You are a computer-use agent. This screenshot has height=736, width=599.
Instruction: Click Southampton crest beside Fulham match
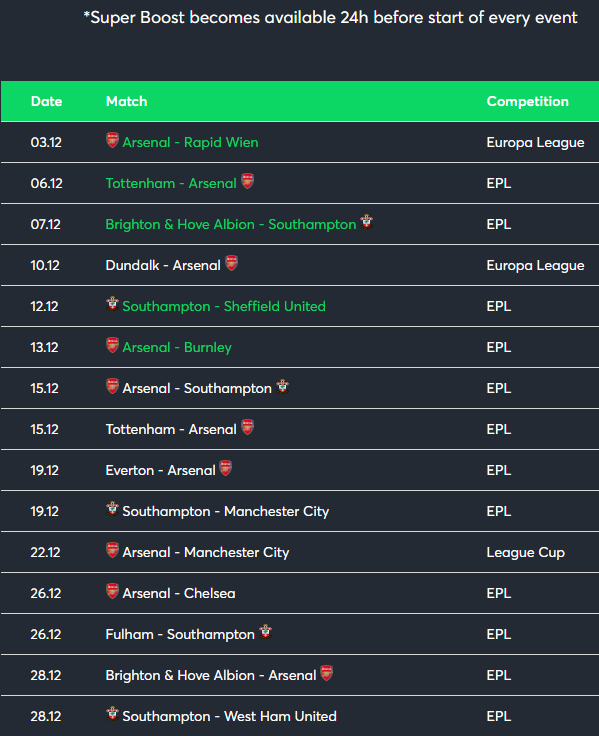[266, 632]
